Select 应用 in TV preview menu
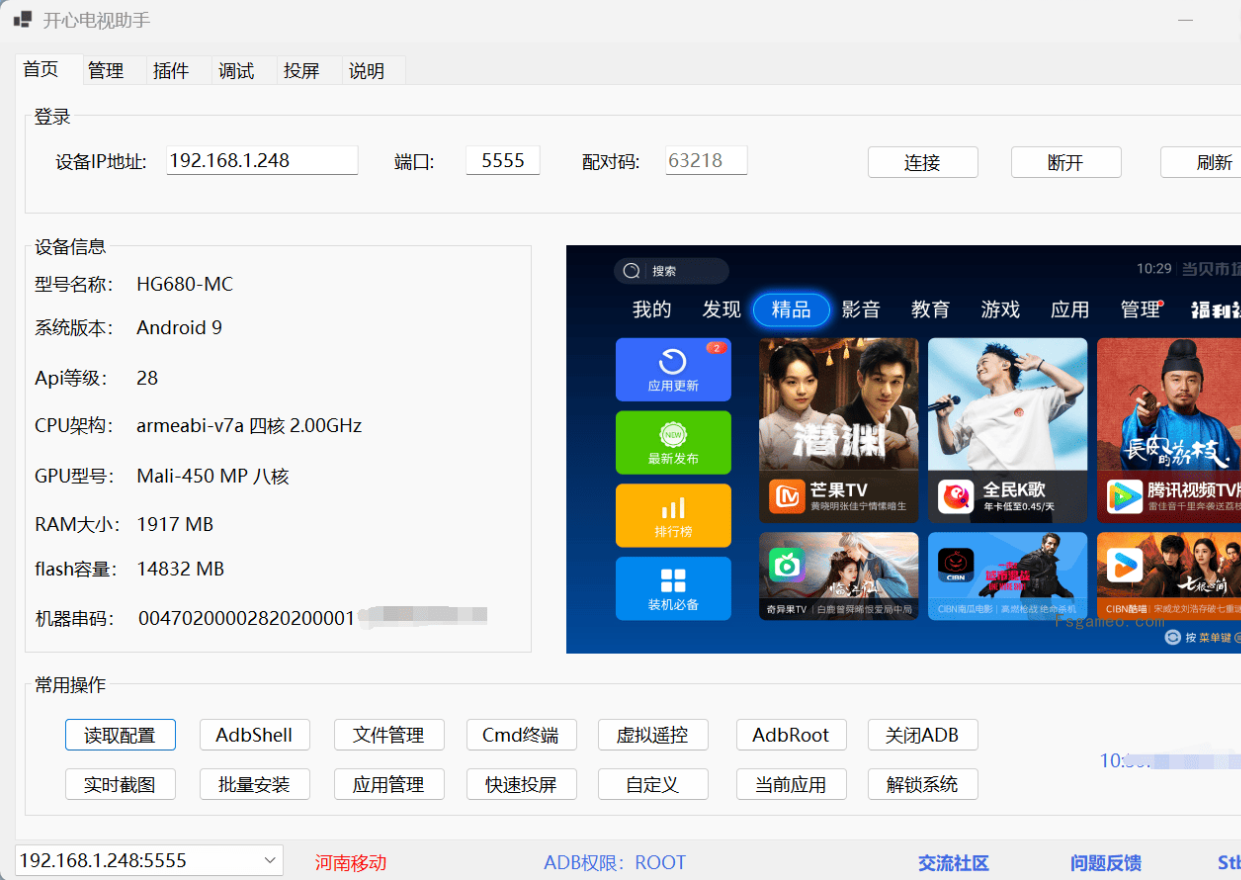 click(1070, 310)
